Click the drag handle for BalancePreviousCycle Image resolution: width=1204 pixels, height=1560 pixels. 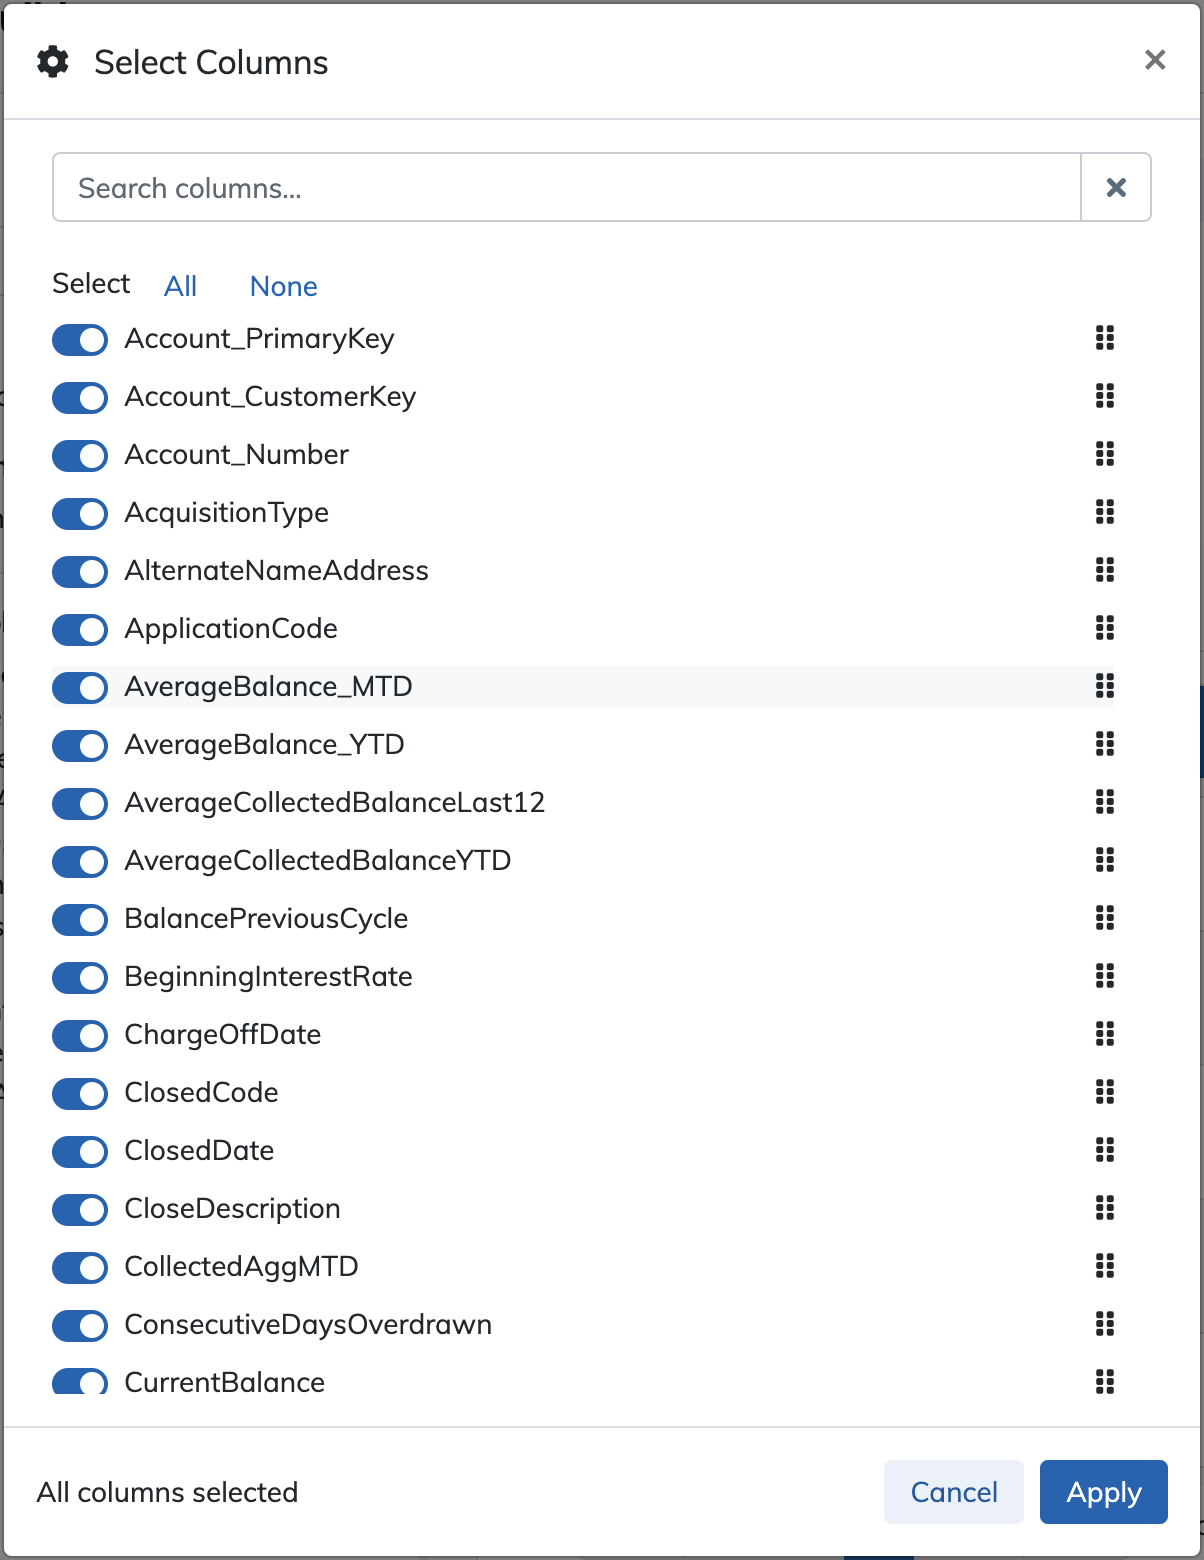(1104, 919)
